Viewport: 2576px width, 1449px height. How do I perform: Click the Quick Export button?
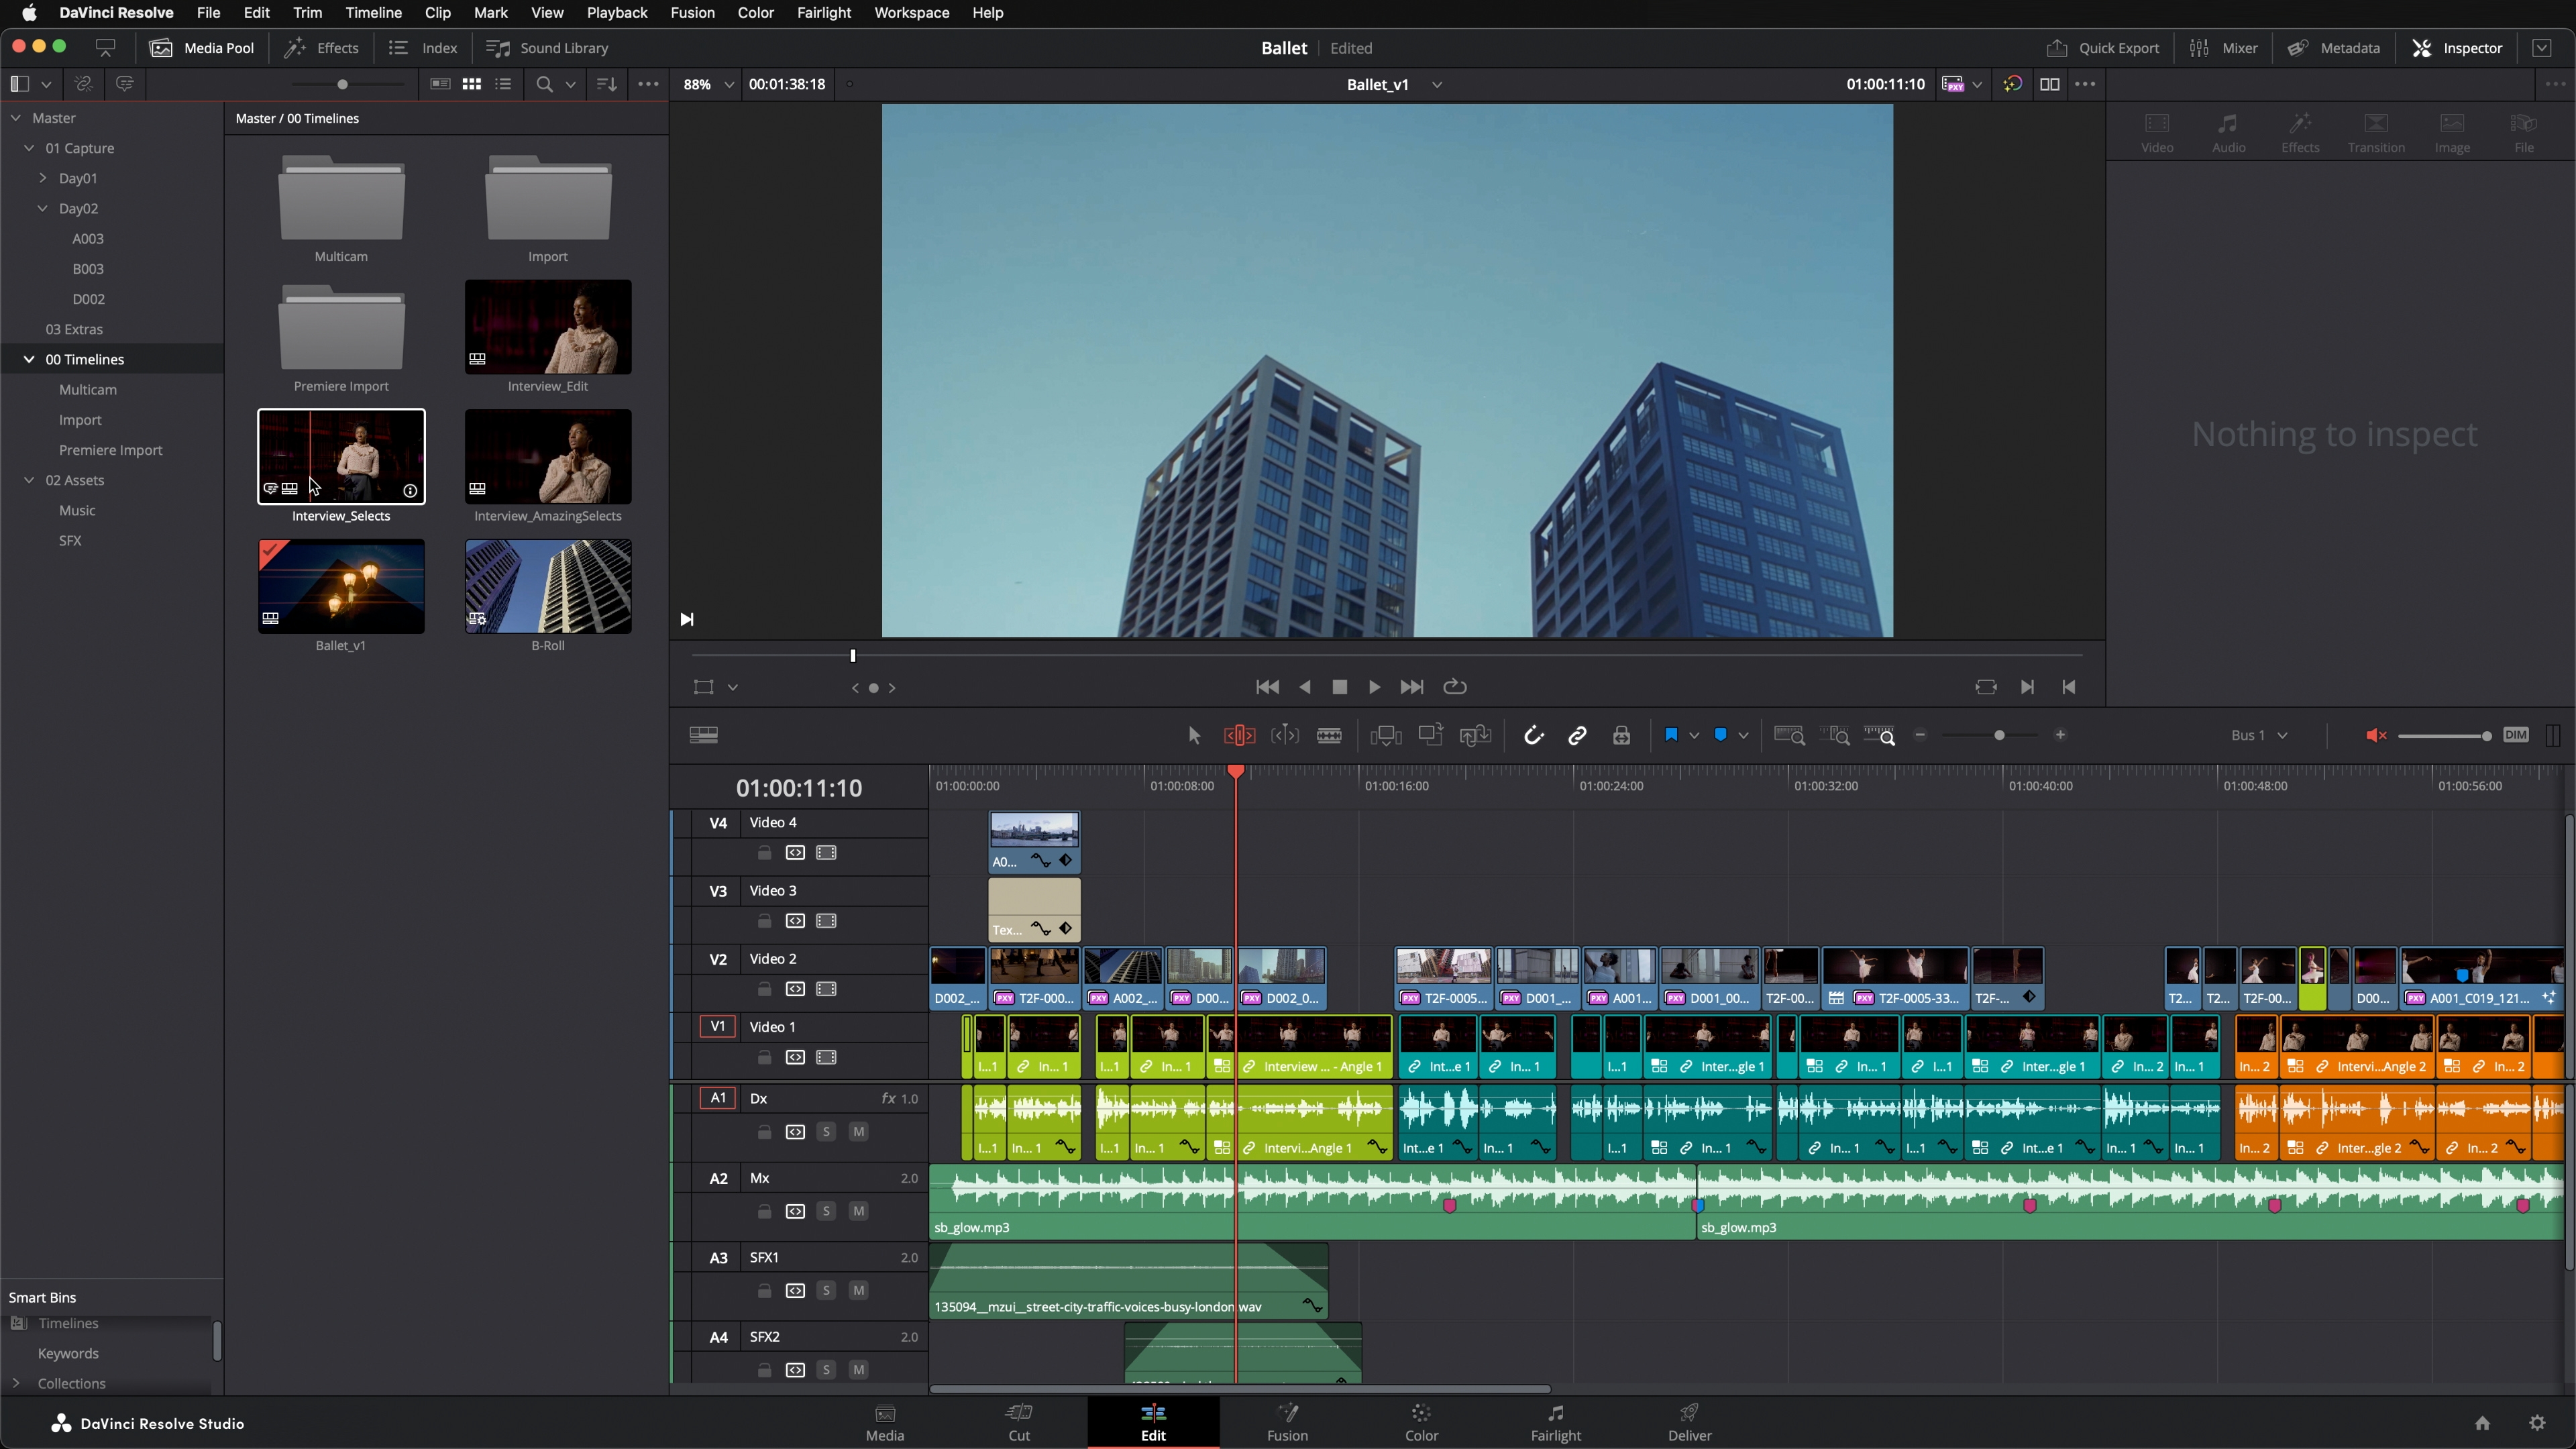point(2102,47)
